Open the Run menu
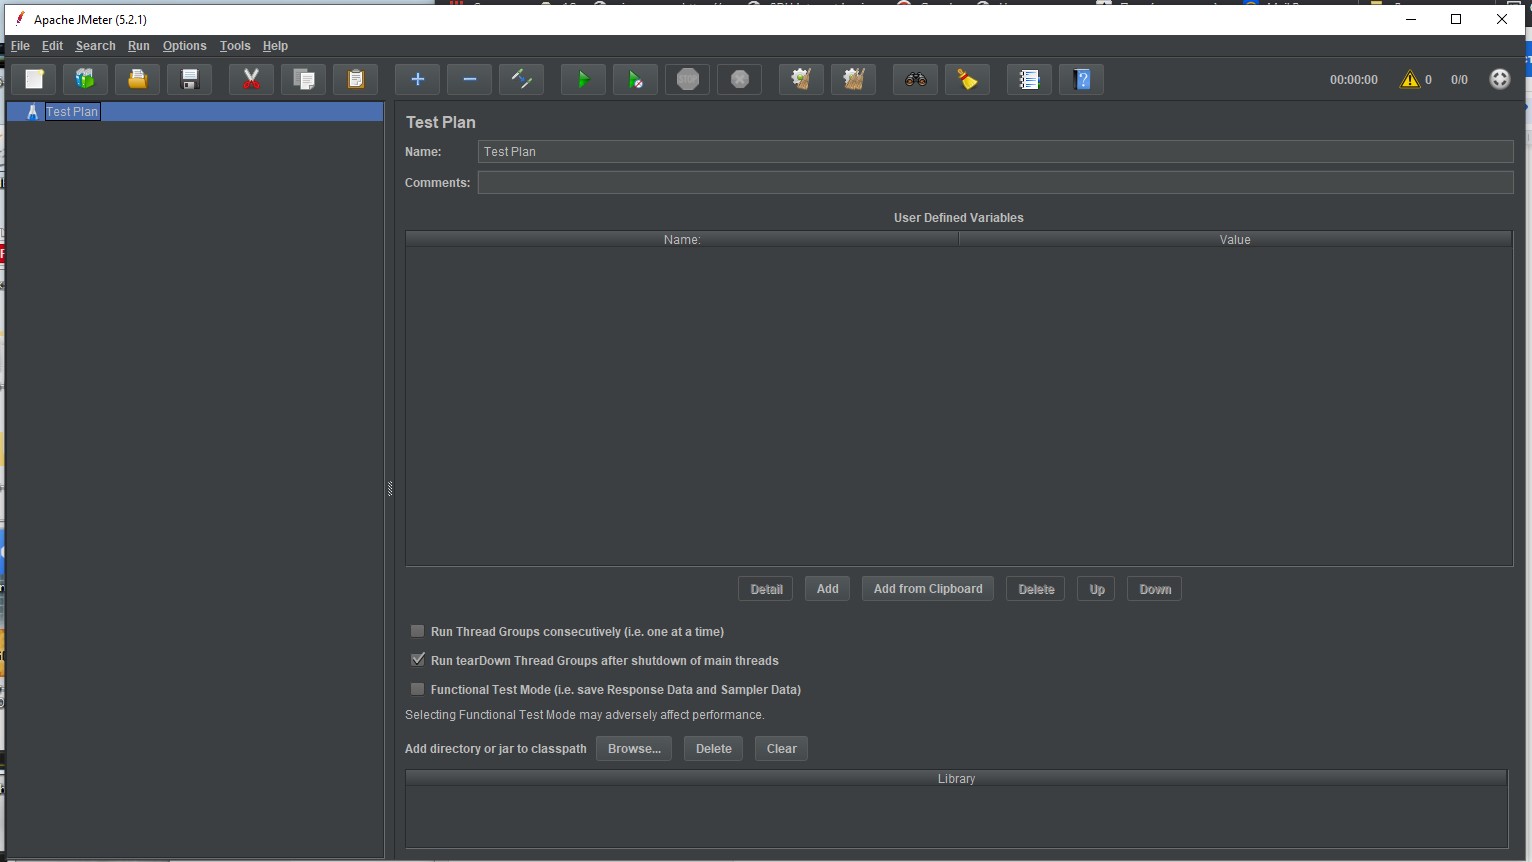Viewport: 1532px width, 862px height. click(x=138, y=46)
